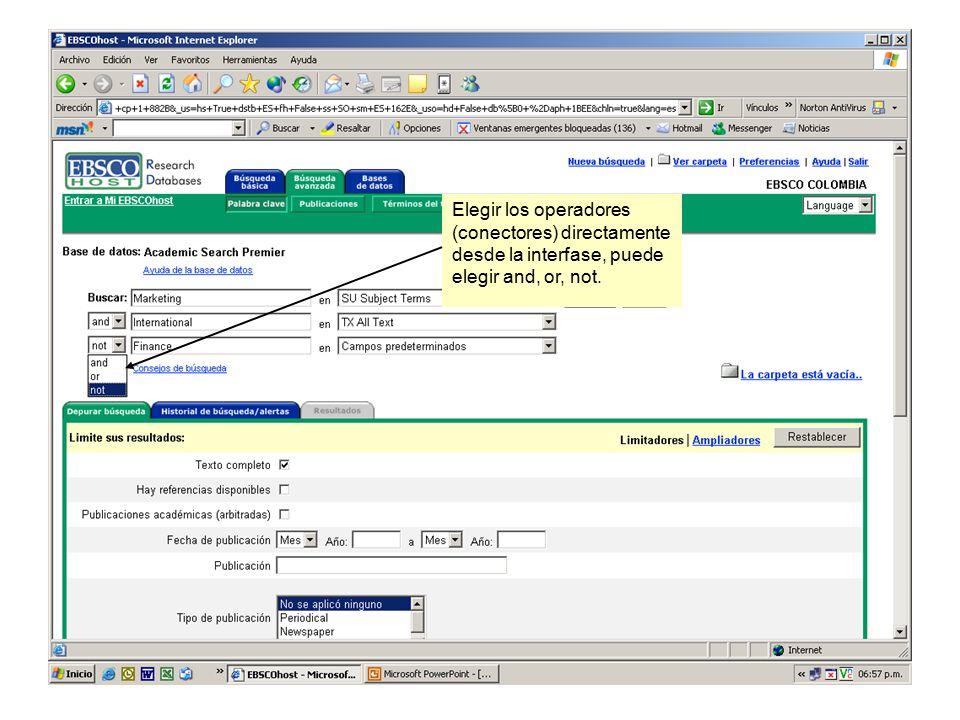Expand the TX All Text field dropdown
Screen dimensions: 960x720
click(549, 322)
